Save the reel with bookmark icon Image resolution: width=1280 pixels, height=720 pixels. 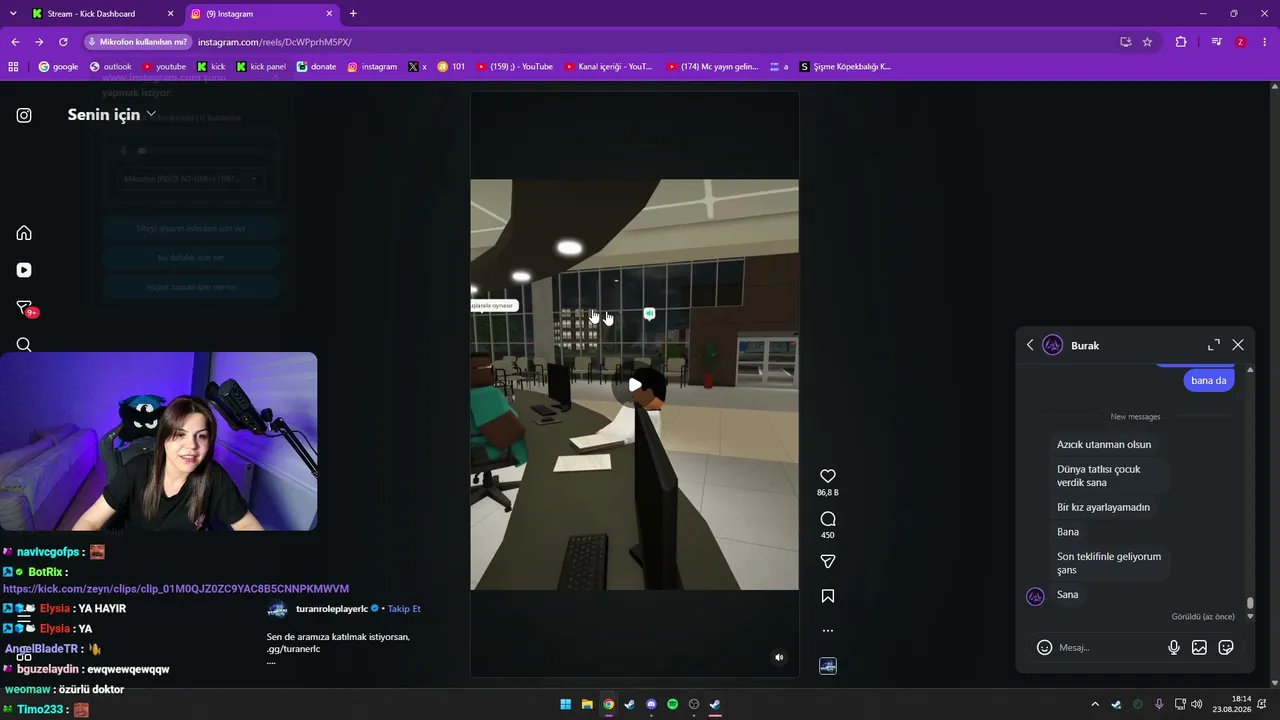click(x=828, y=596)
